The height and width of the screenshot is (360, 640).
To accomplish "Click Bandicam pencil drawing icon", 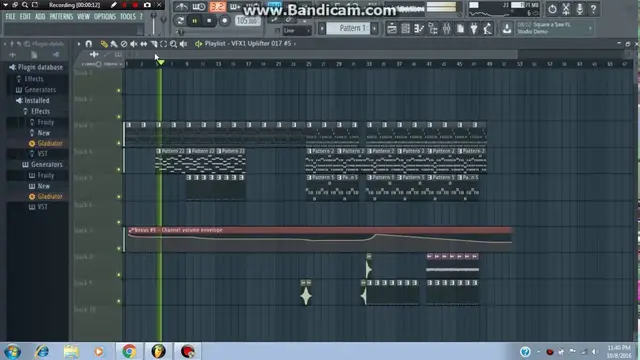I will [113, 5].
